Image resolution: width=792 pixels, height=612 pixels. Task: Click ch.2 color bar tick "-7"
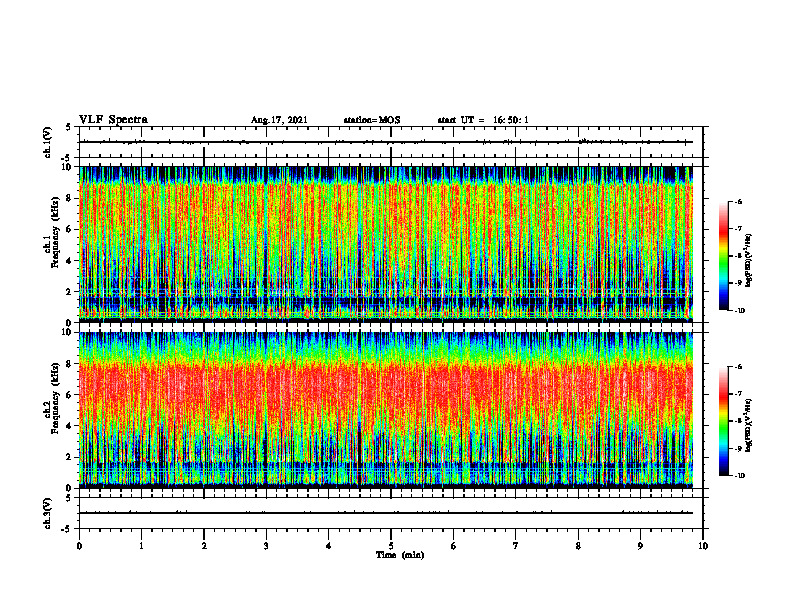pyautogui.click(x=738, y=394)
